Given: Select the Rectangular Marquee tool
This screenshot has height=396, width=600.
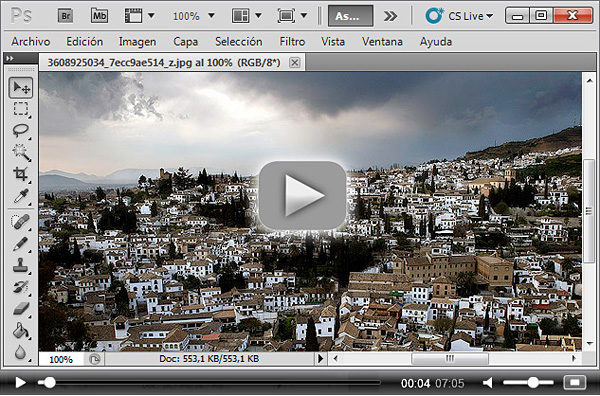Looking at the screenshot, I should coord(21,109).
